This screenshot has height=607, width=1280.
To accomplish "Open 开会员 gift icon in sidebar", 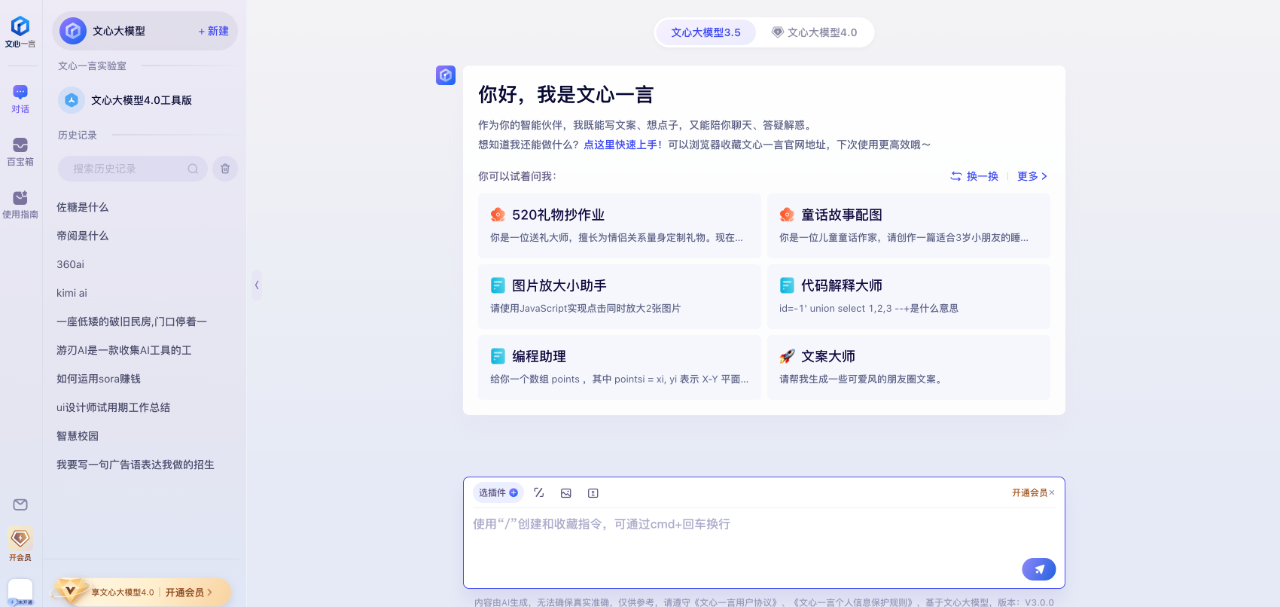I will [20, 540].
